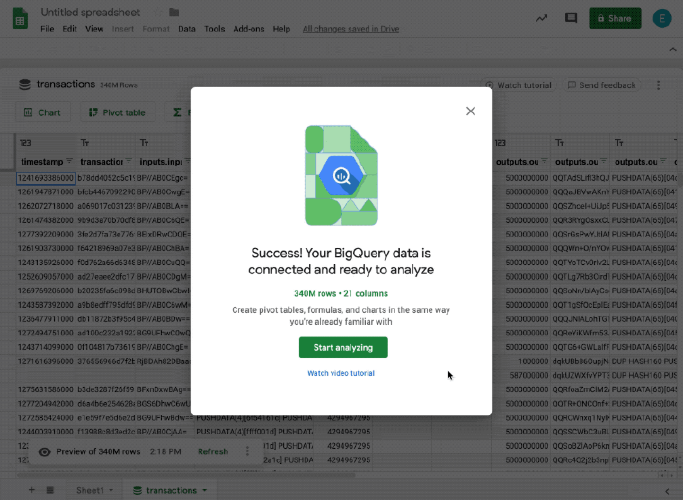Open the all sheets list icon
Screen dimensions: 683x500
point(51,490)
